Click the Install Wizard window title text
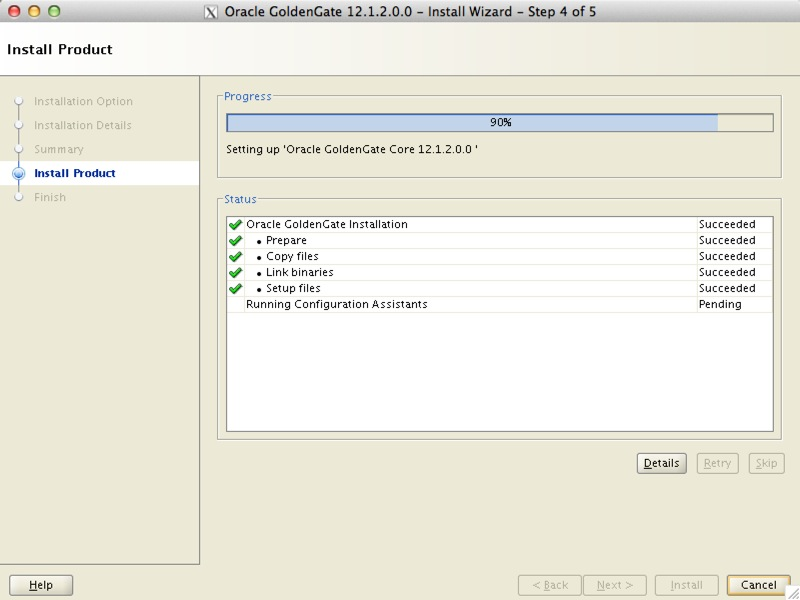The height and width of the screenshot is (600, 800). coord(410,12)
